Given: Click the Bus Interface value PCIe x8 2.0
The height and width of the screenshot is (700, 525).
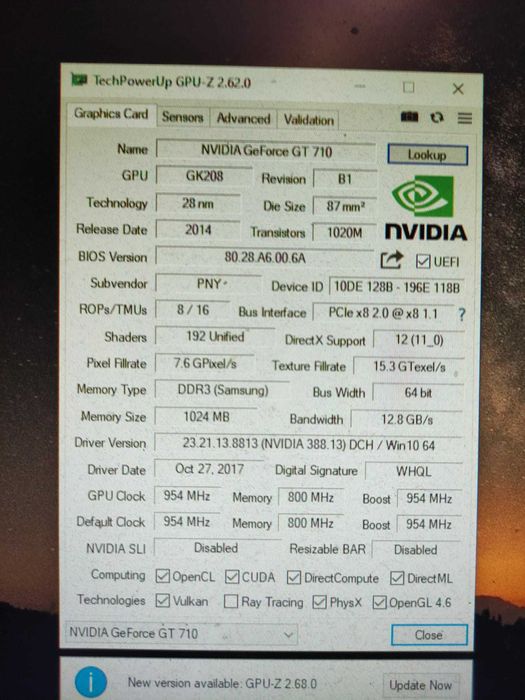Looking at the screenshot, I should [383, 313].
